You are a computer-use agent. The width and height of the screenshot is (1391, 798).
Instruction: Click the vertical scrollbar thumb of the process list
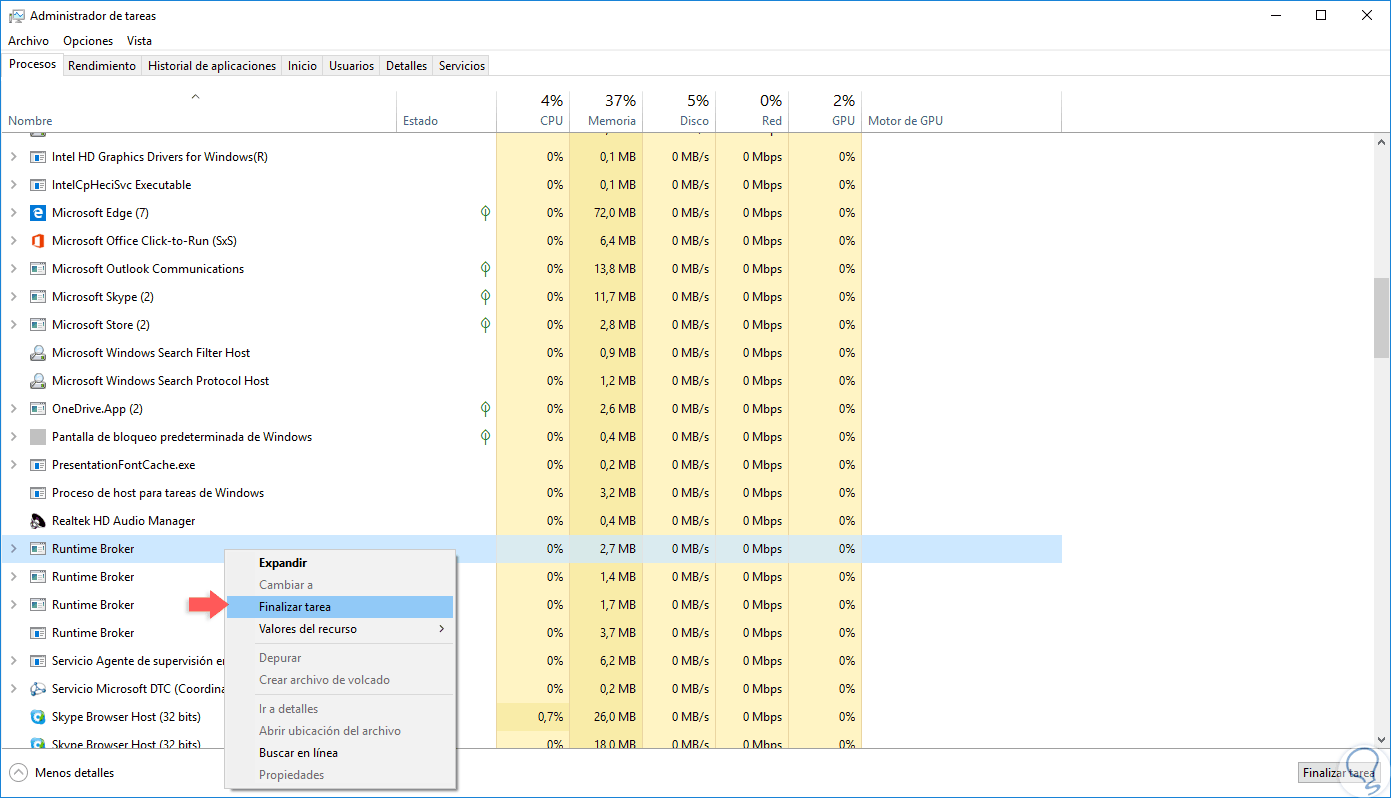[x=1382, y=317]
